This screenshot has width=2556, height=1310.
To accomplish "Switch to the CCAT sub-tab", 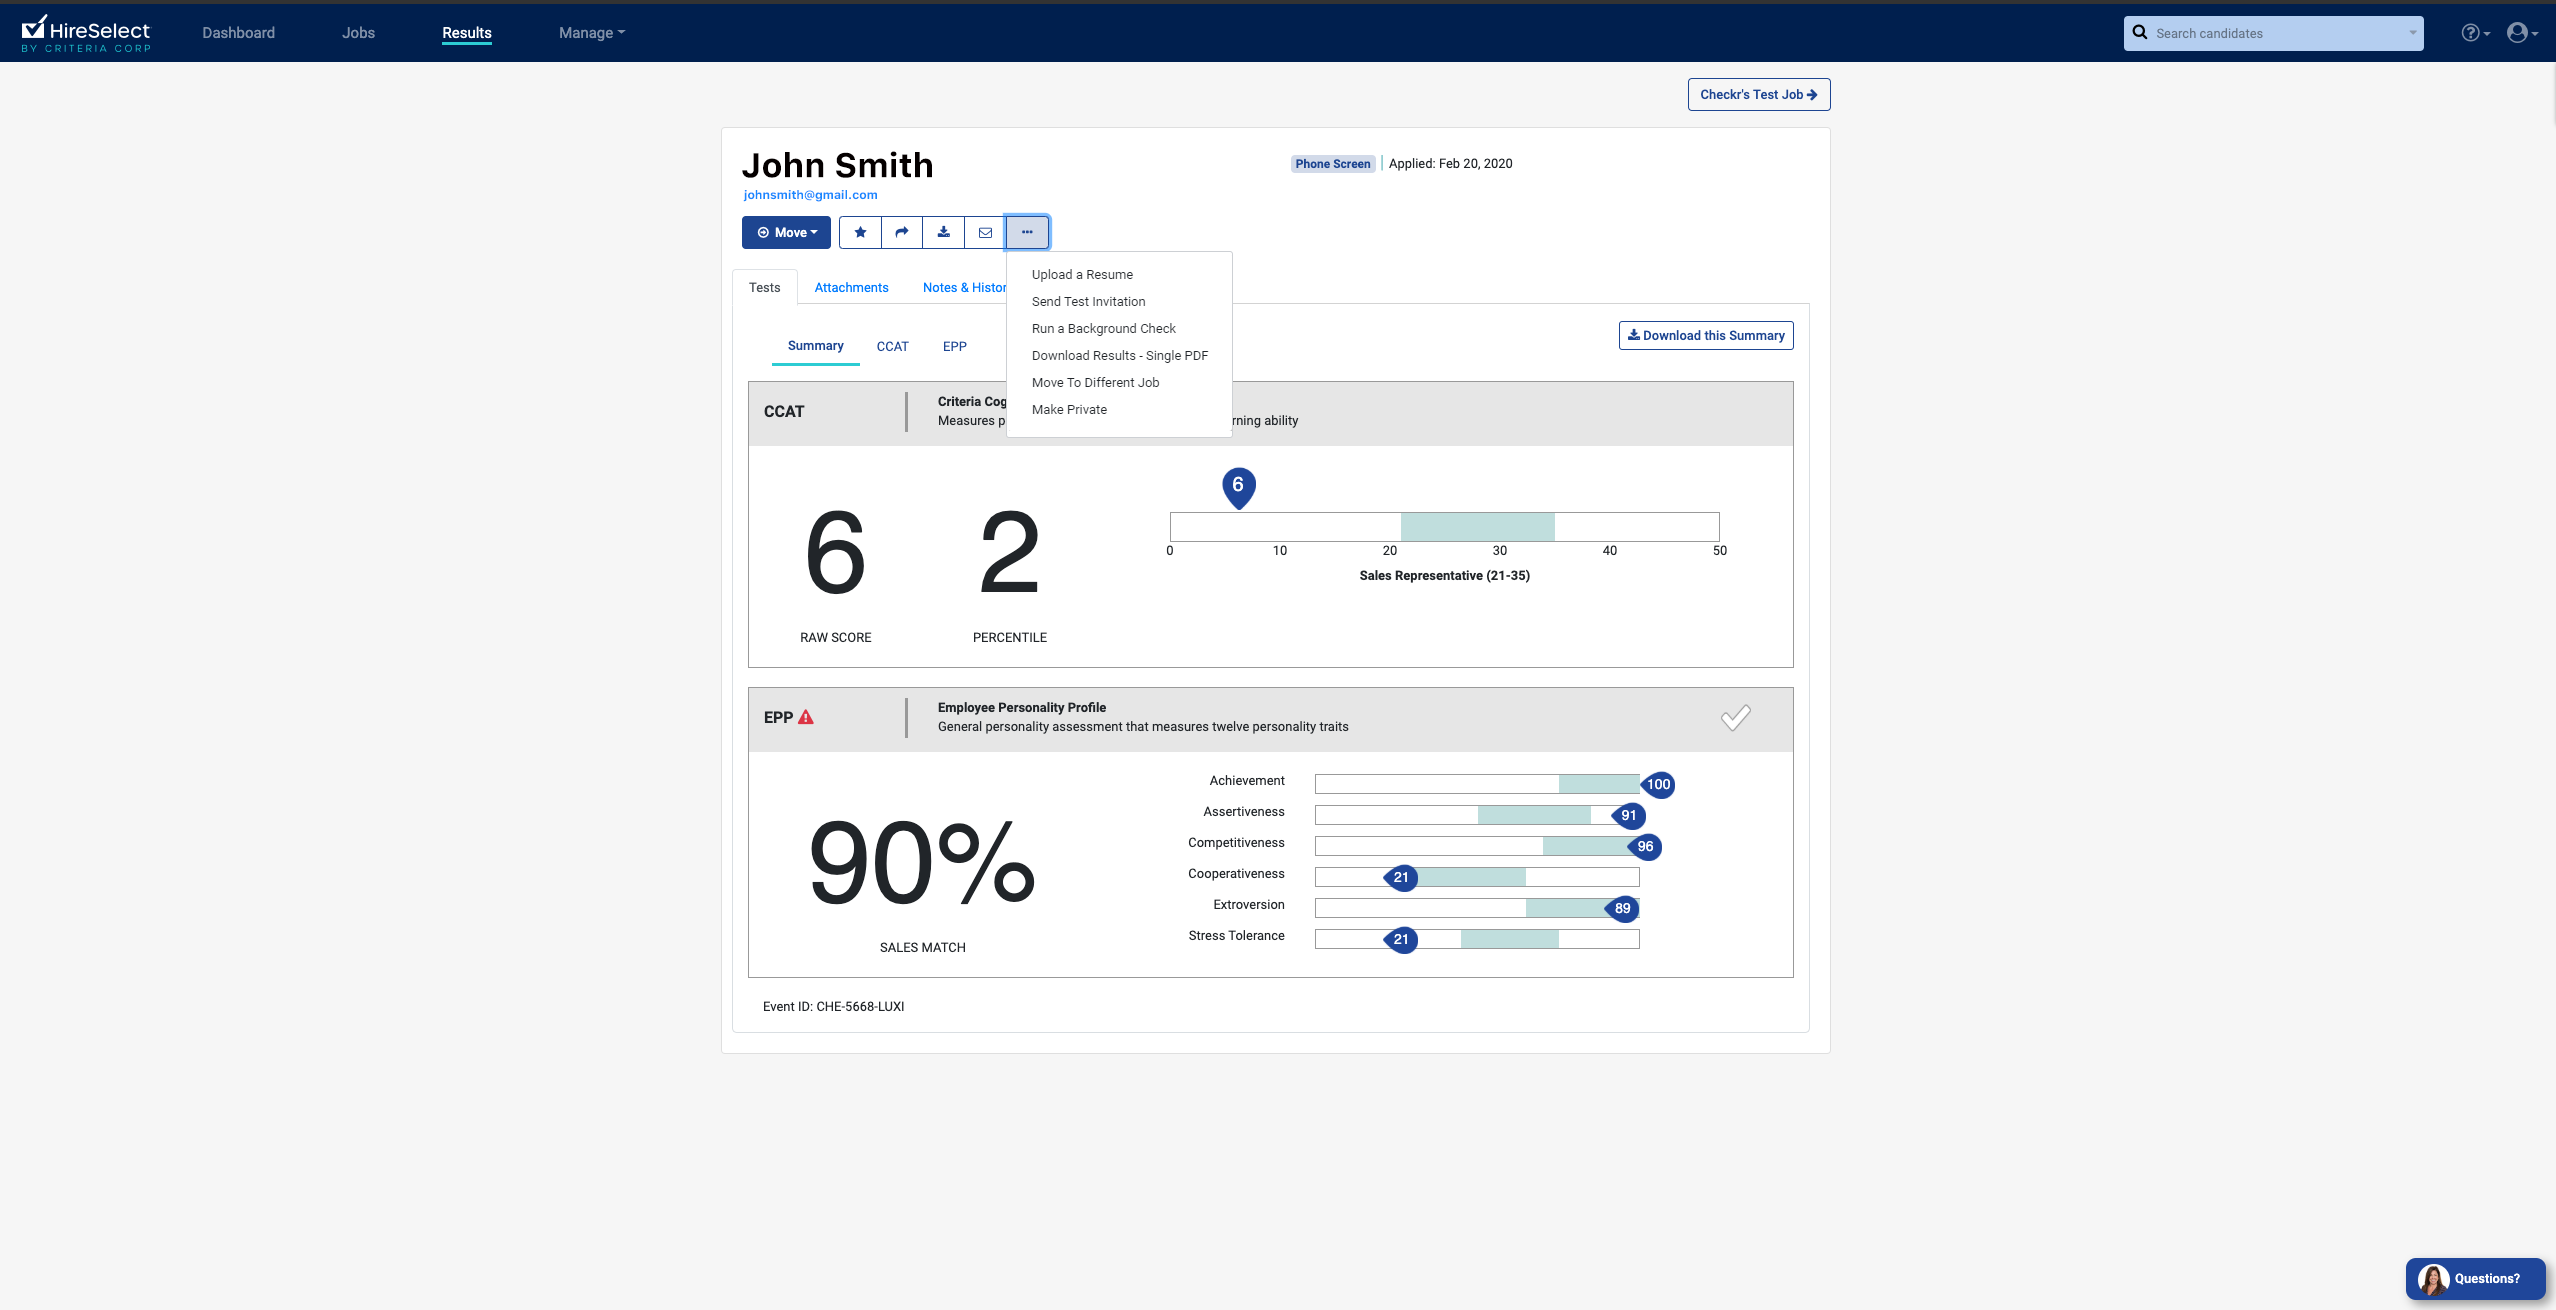I will (892, 346).
